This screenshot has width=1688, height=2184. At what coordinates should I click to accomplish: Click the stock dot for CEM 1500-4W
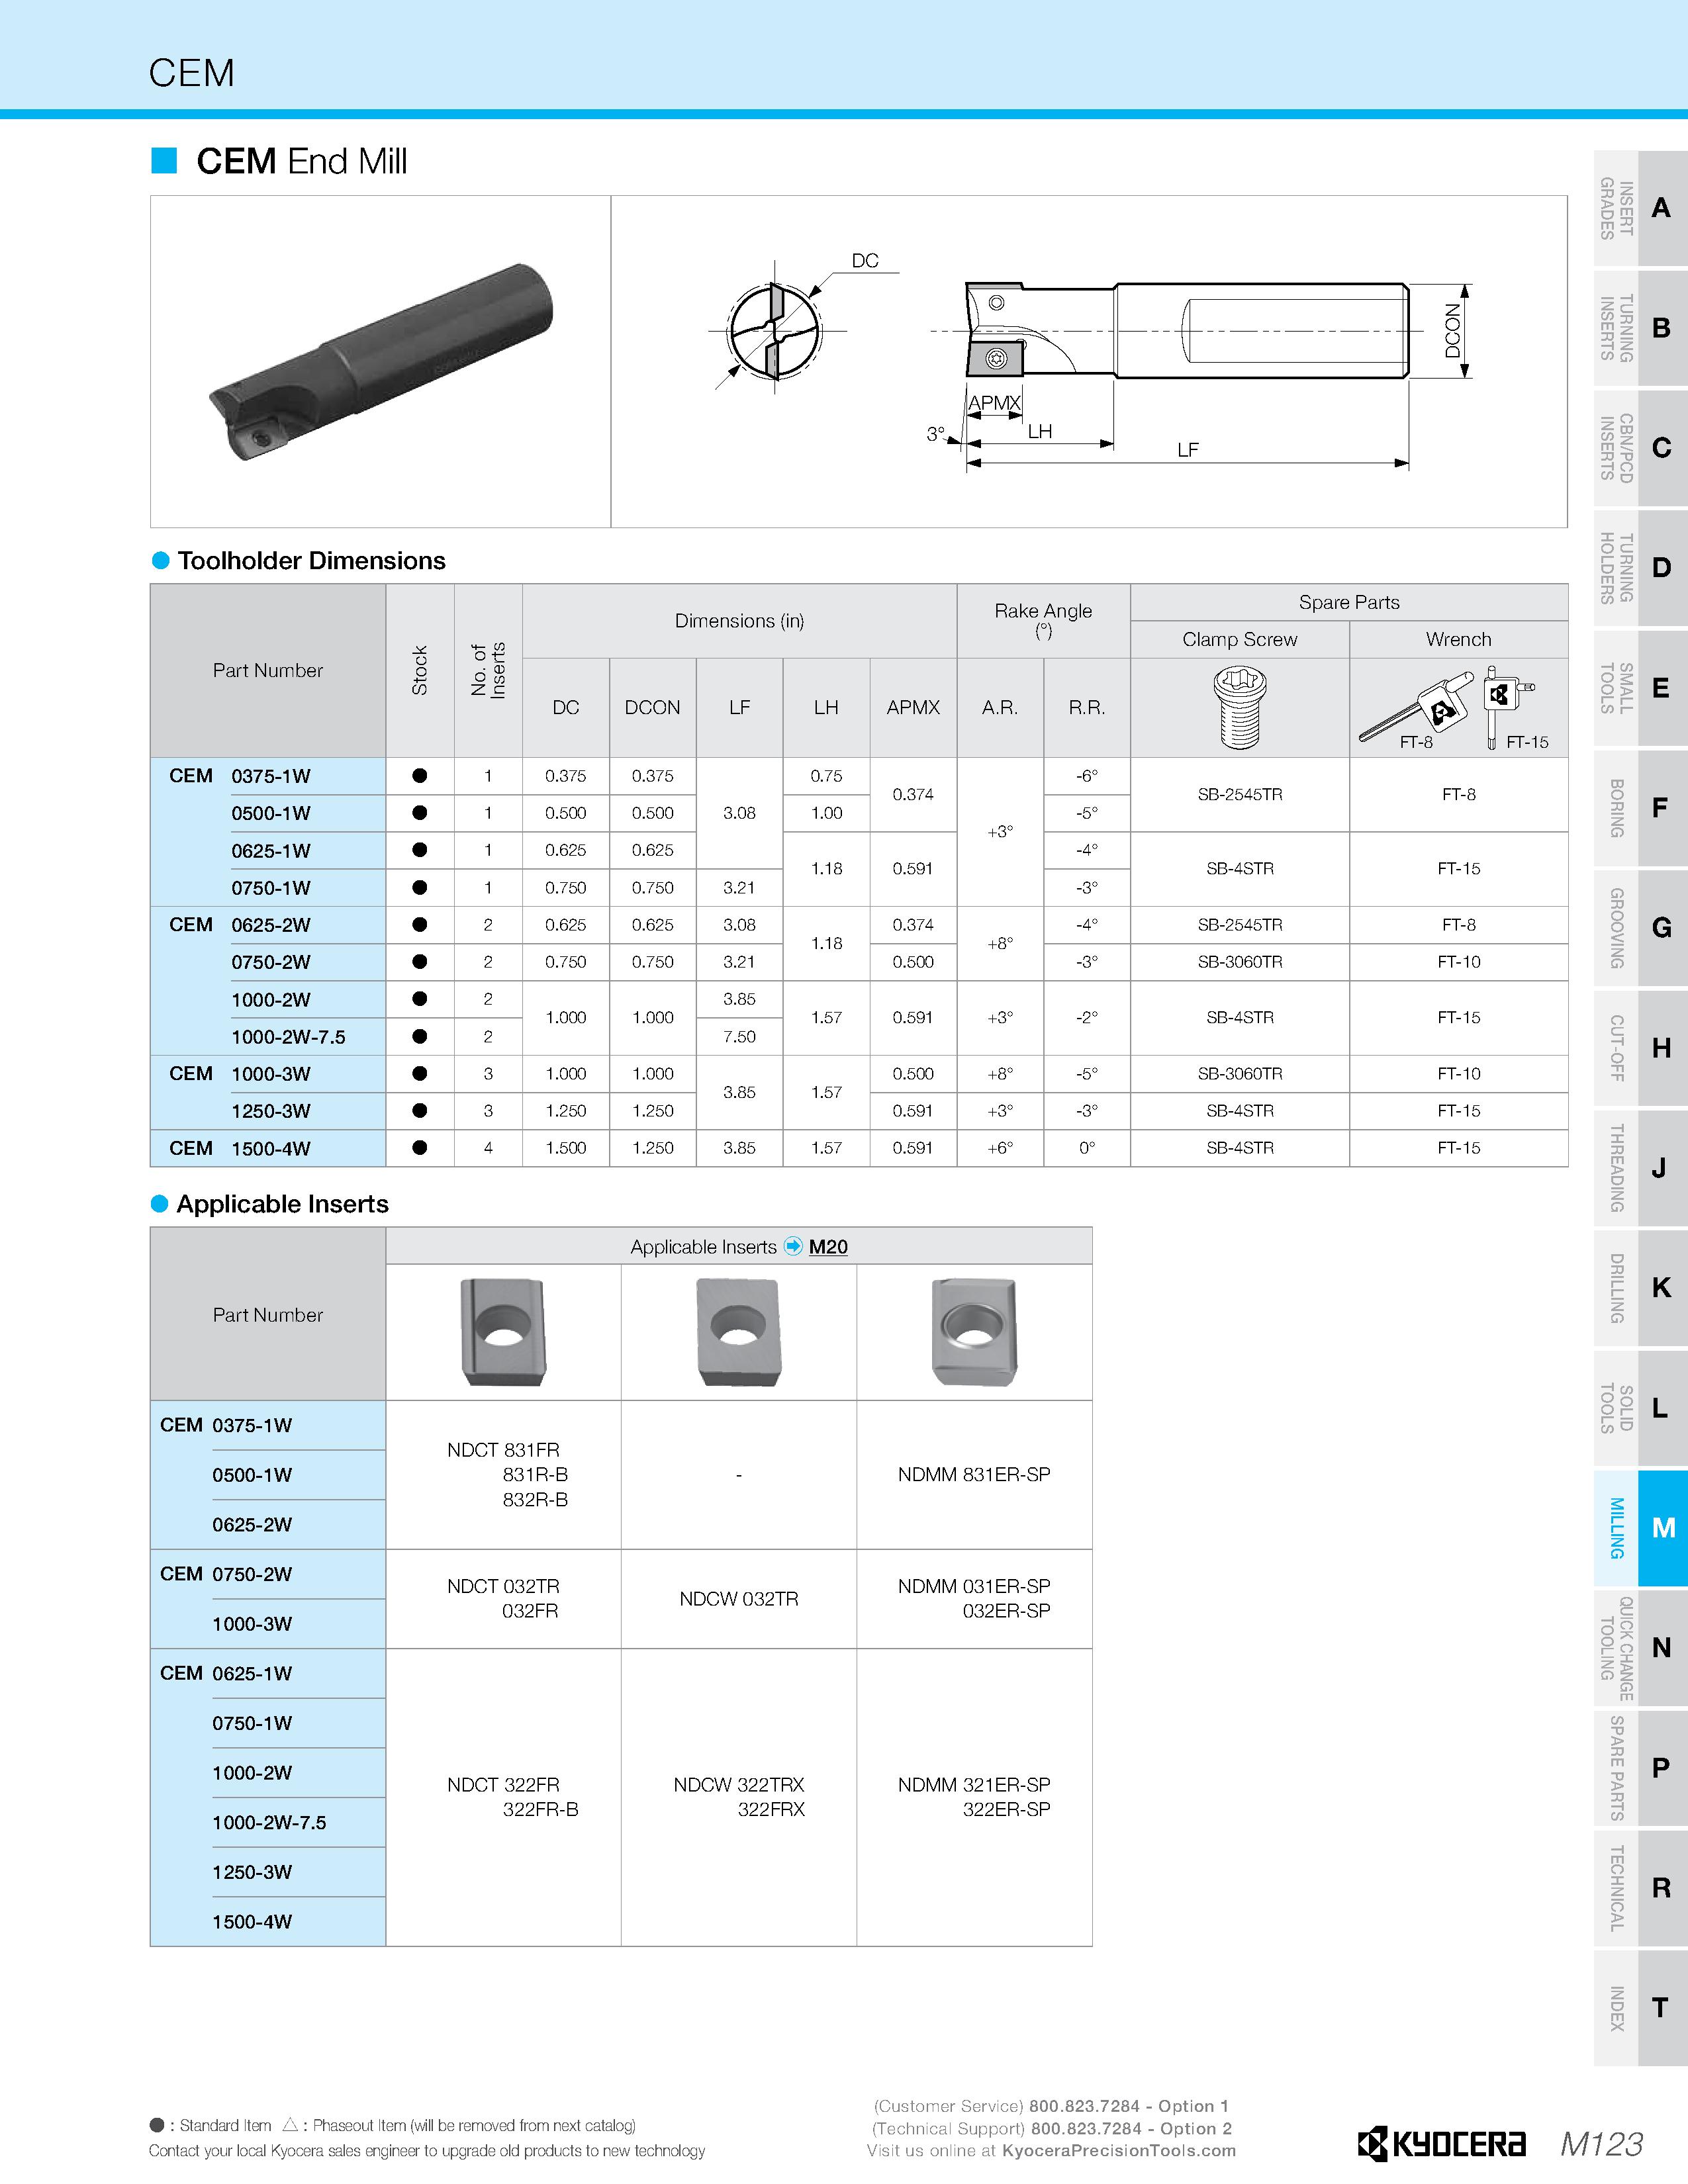(420, 1148)
